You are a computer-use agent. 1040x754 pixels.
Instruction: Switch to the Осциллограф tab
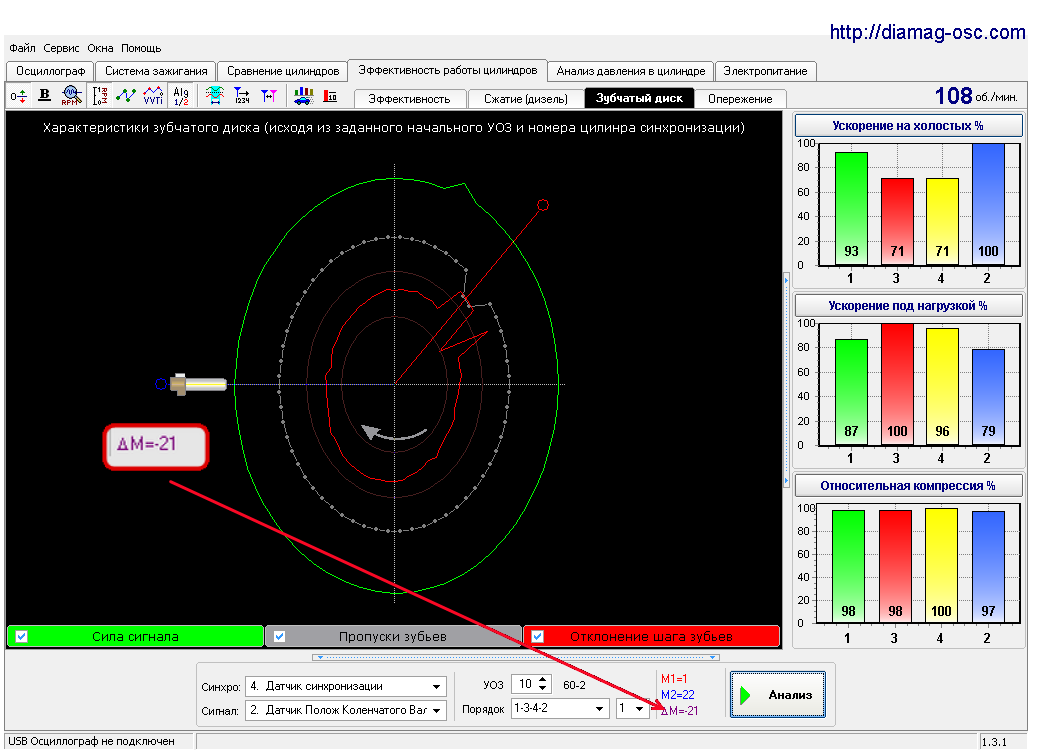click(50, 71)
